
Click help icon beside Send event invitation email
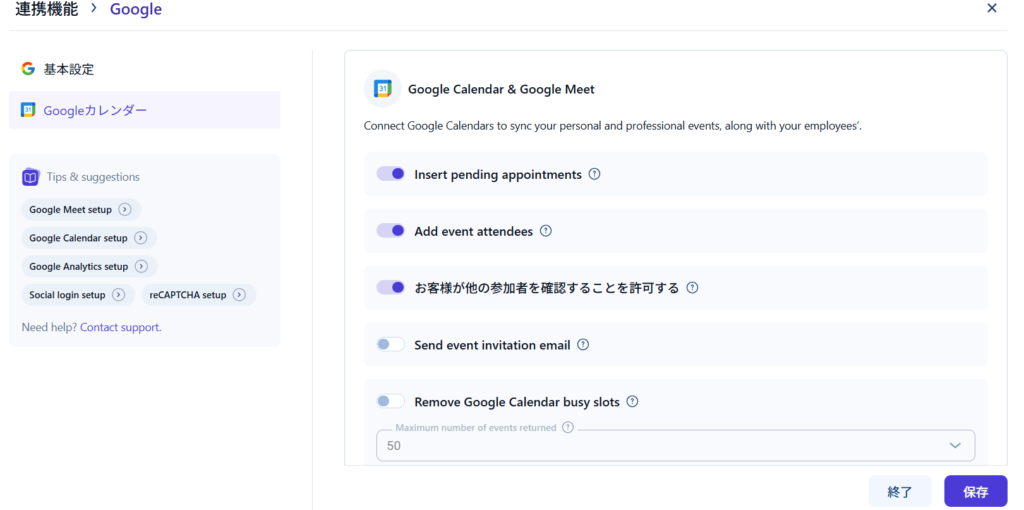point(583,345)
